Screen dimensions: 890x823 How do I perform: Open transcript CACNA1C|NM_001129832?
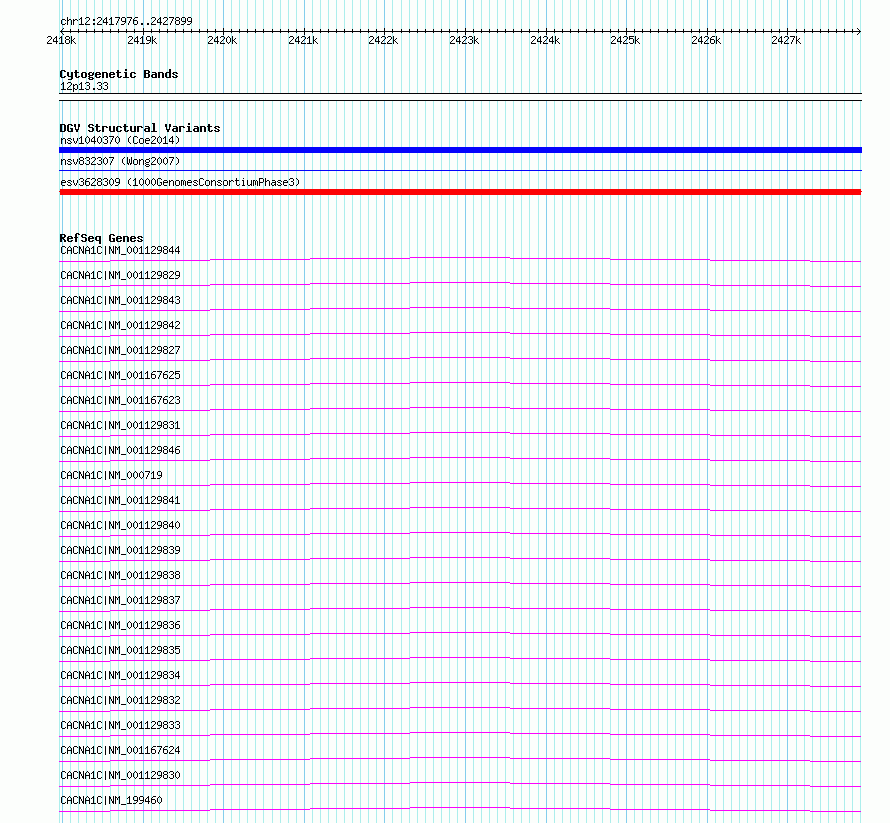[x=120, y=700]
